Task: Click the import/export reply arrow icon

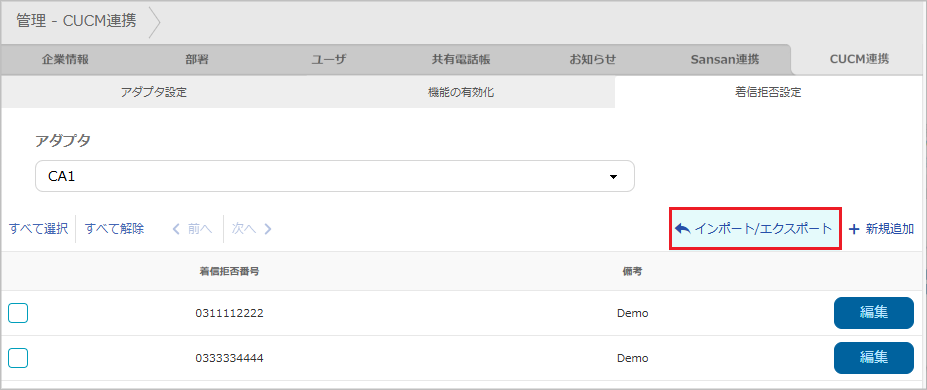Action: point(683,229)
